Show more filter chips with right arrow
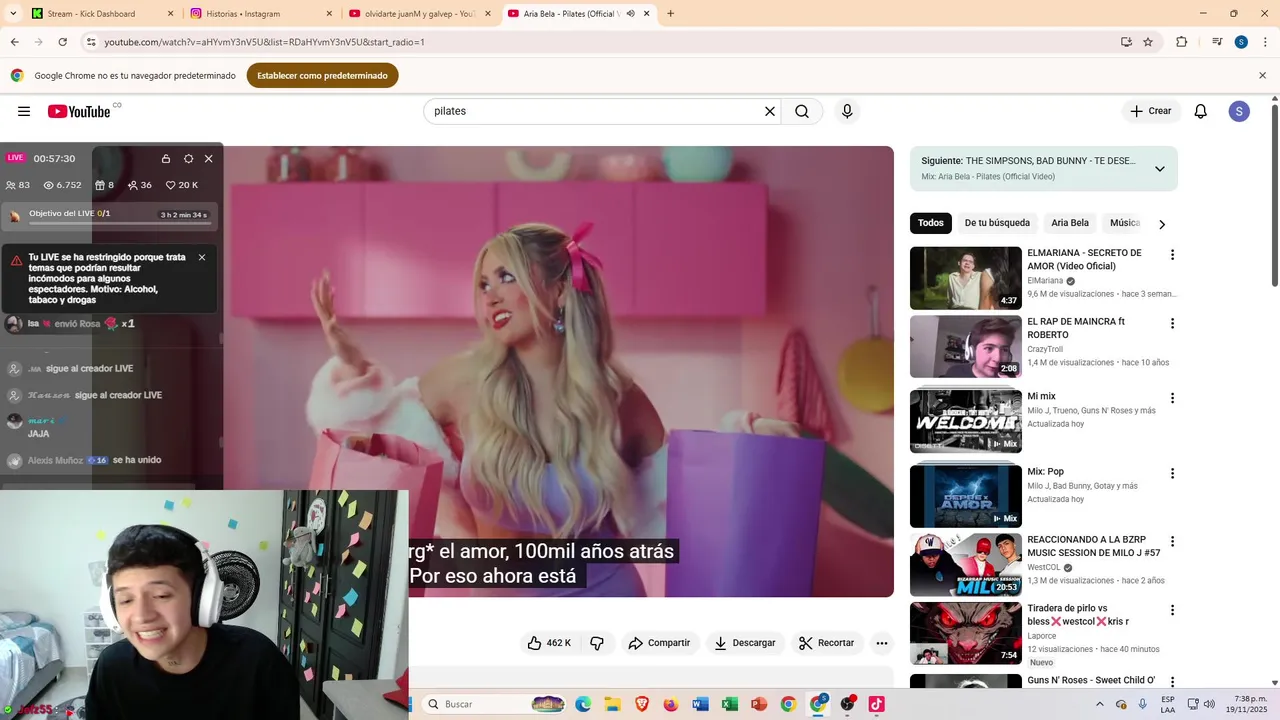The image size is (1280, 720). [1162, 224]
